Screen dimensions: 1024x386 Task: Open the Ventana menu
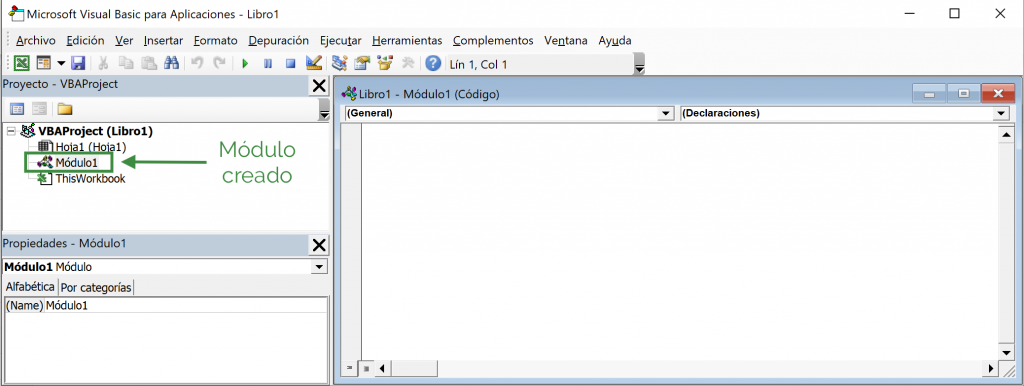(x=566, y=40)
